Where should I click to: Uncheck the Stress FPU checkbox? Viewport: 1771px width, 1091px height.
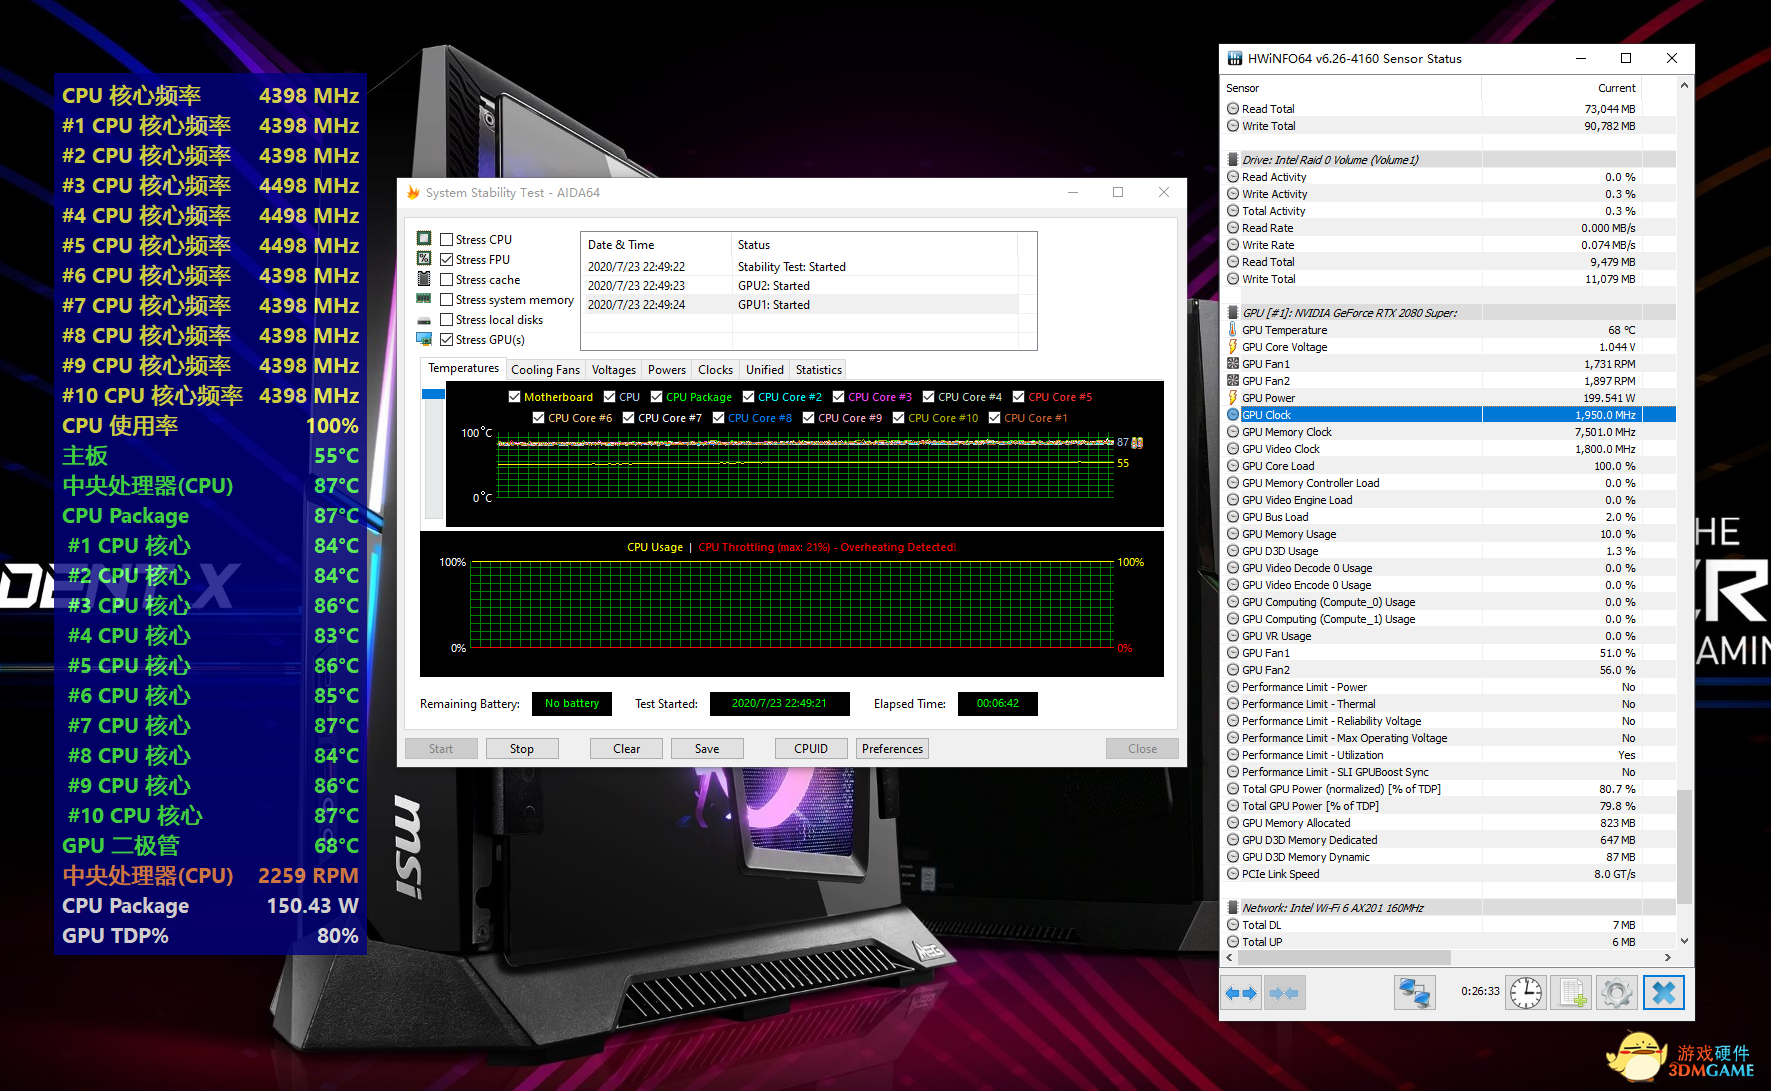[447, 260]
